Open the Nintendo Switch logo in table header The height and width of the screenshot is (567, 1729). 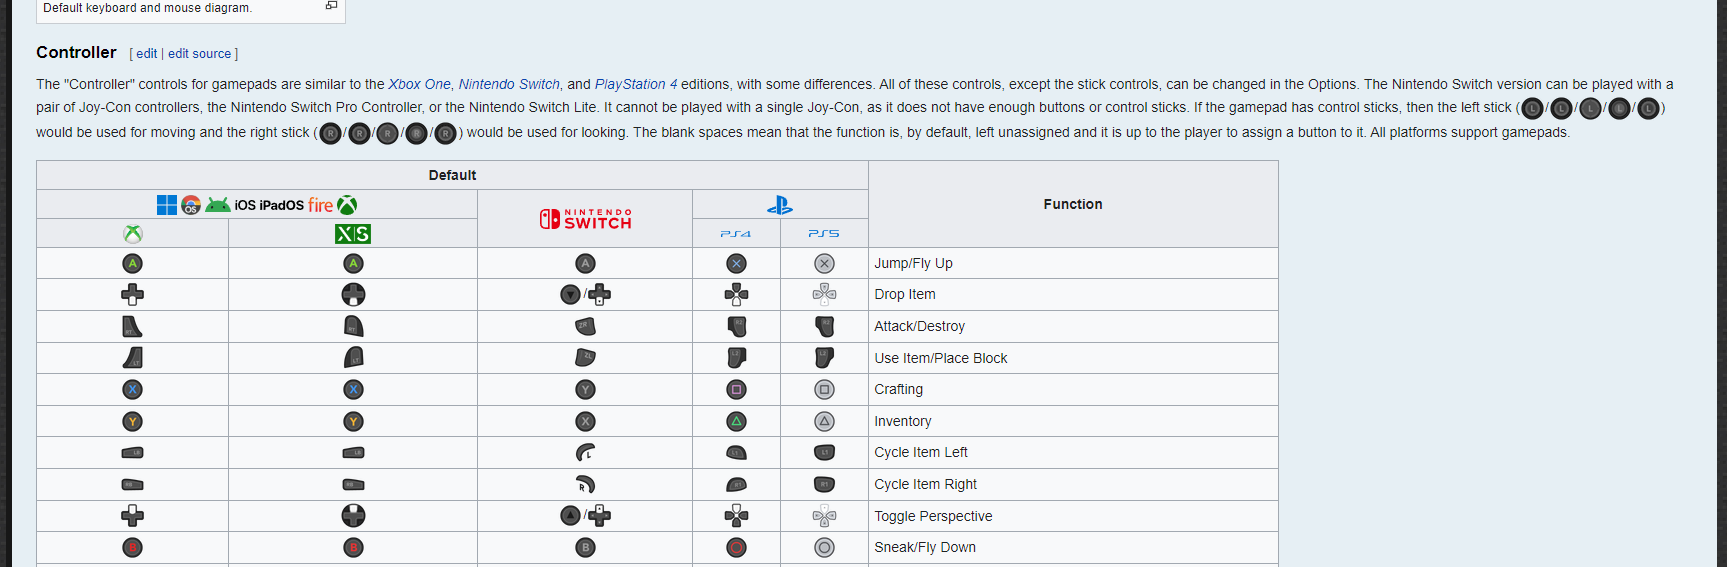point(585,219)
